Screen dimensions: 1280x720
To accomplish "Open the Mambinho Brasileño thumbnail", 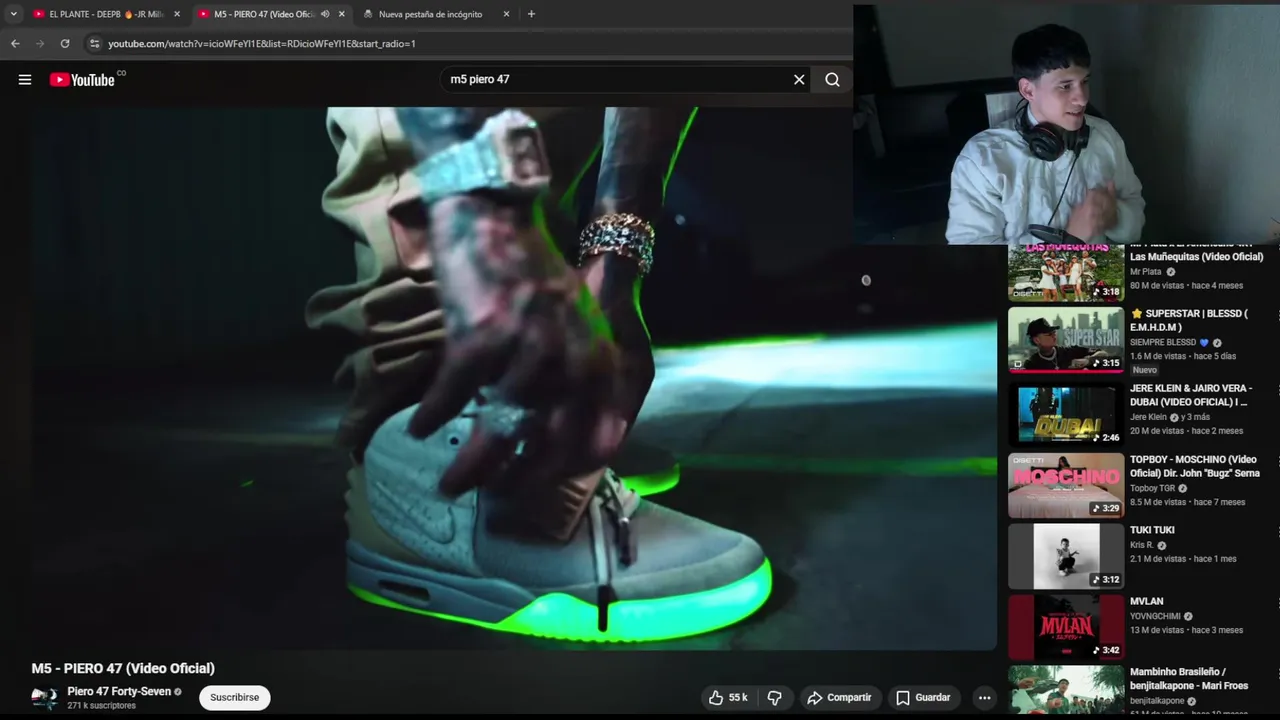I will coord(1066,690).
